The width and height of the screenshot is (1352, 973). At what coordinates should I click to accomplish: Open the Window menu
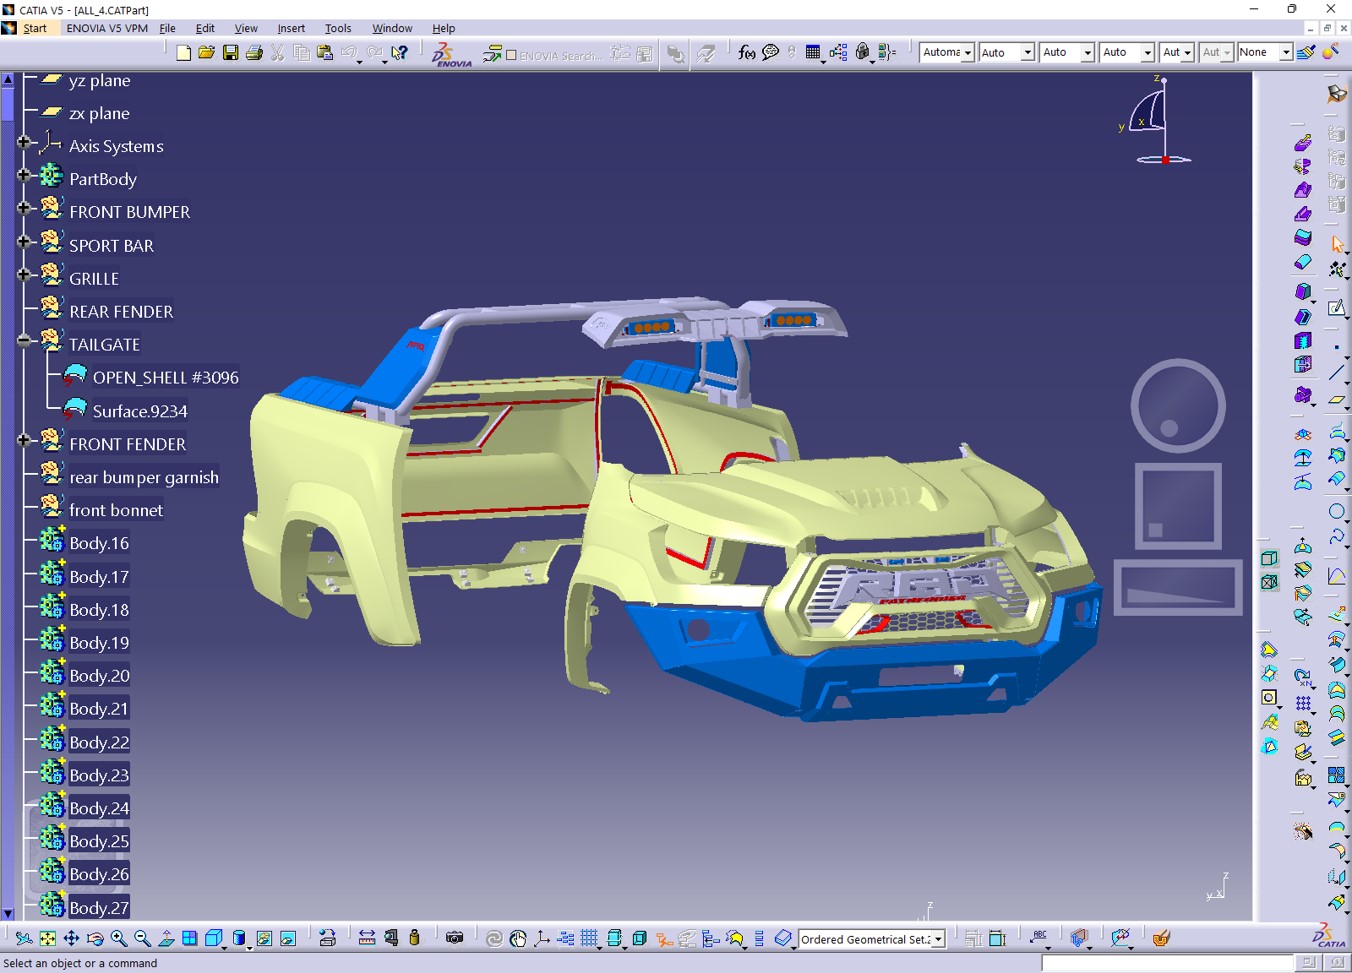pyautogui.click(x=392, y=28)
